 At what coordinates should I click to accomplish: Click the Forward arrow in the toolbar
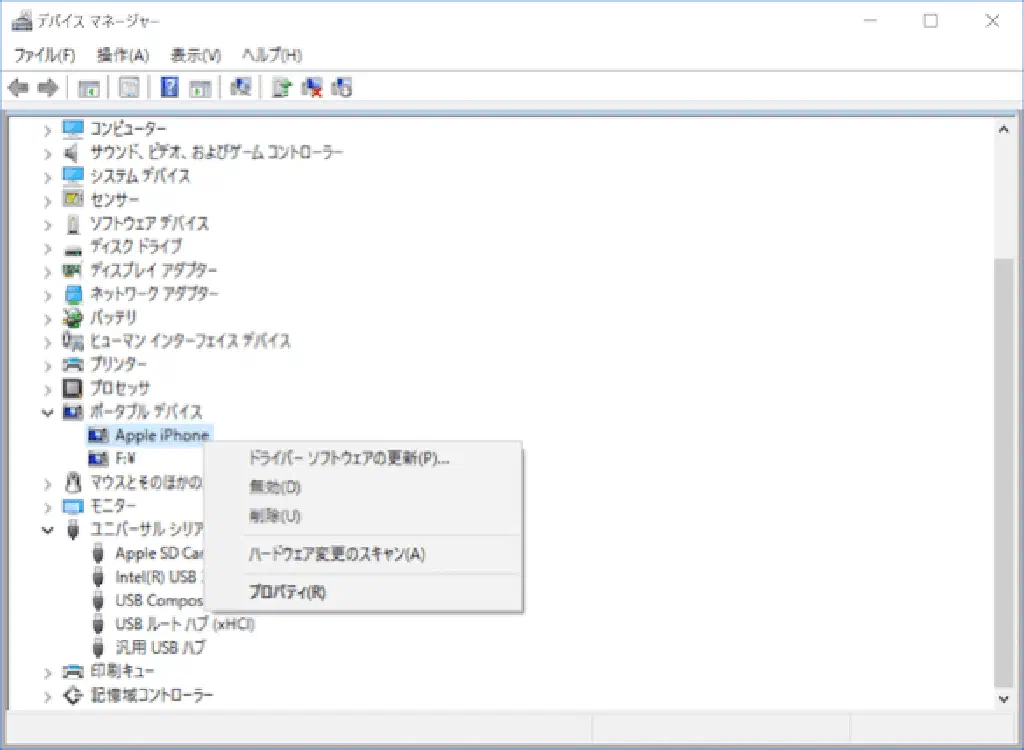click(x=47, y=88)
